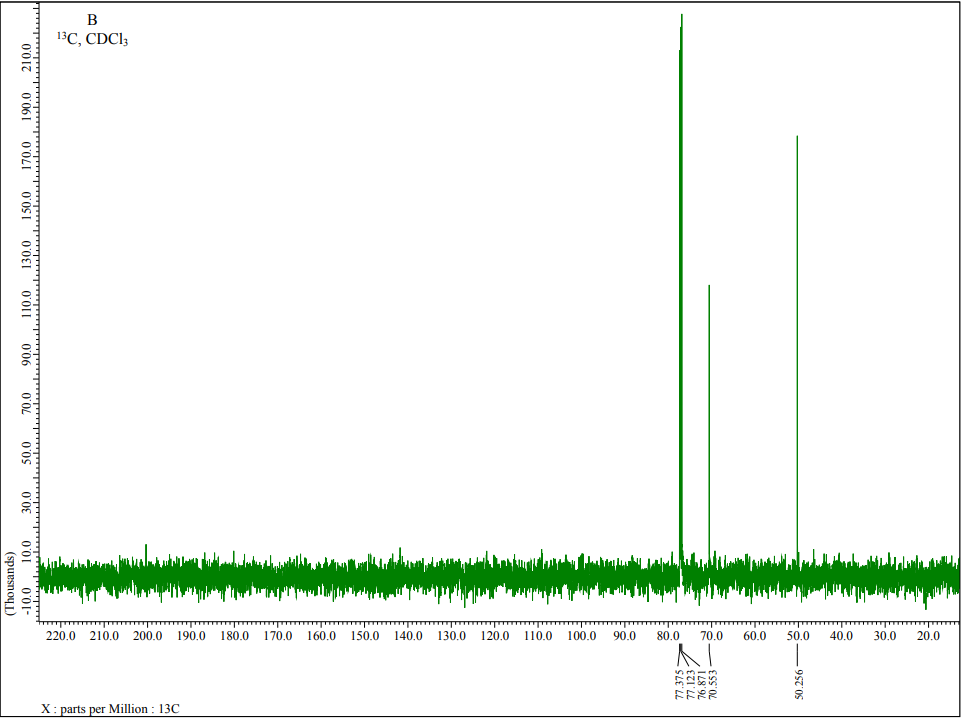Click the 160.0 x-axis tick label
962x719 pixels.
(x=321, y=636)
